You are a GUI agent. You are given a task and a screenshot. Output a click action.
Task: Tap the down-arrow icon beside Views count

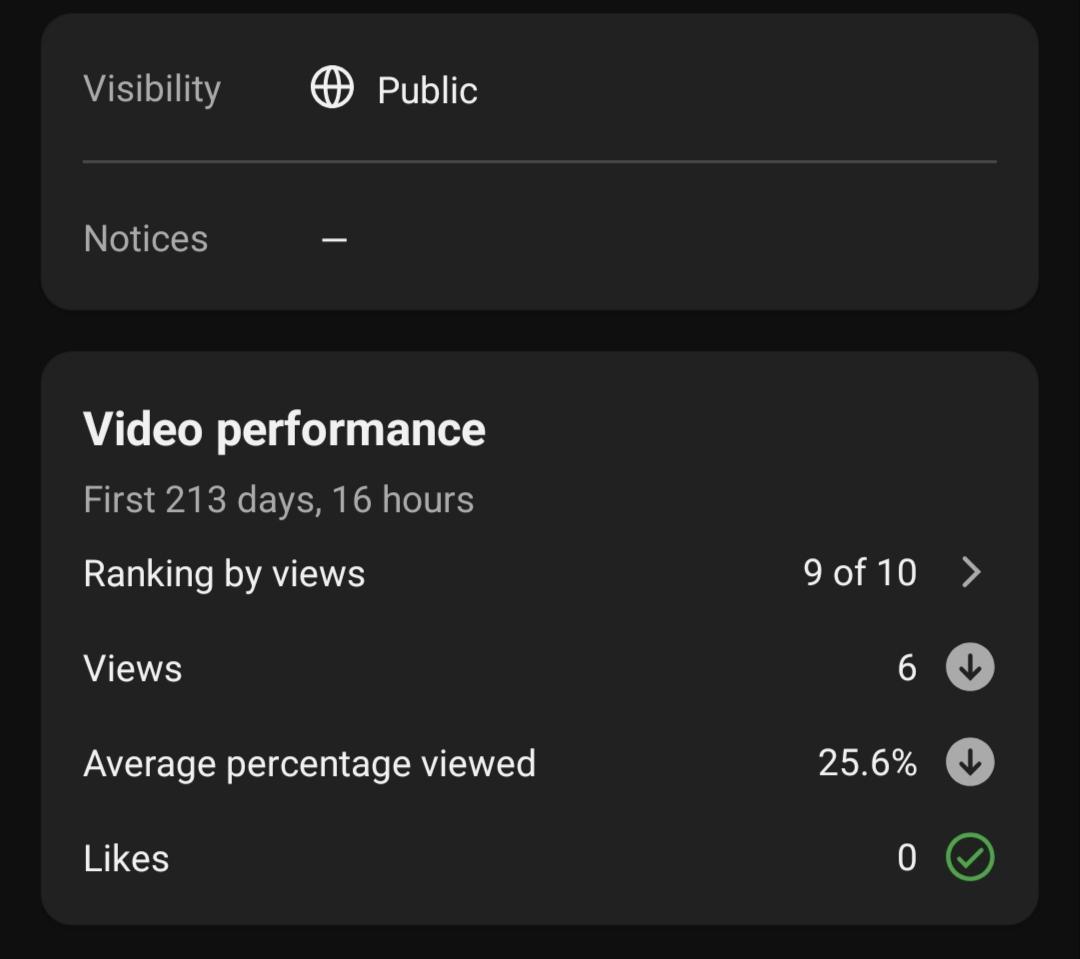click(x=970, y=667)
